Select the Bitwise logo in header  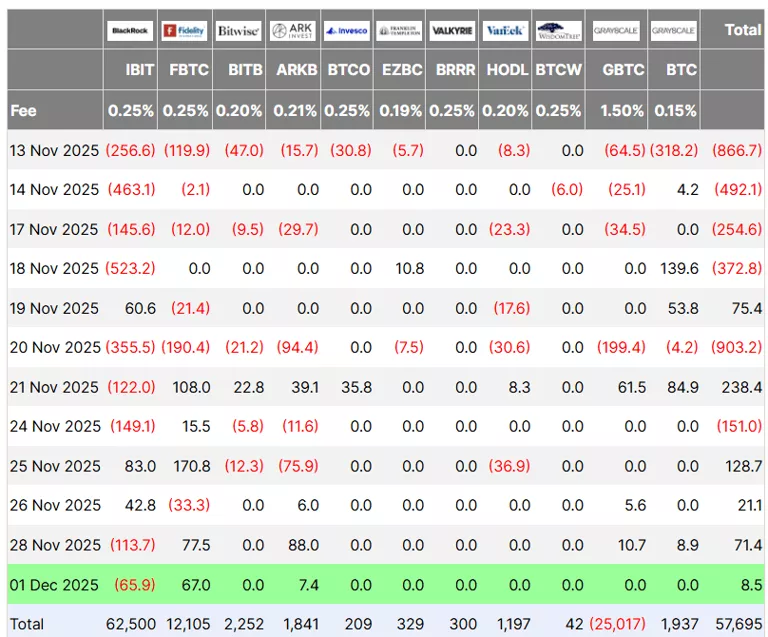pyautogui.click(x=238, y=31)
